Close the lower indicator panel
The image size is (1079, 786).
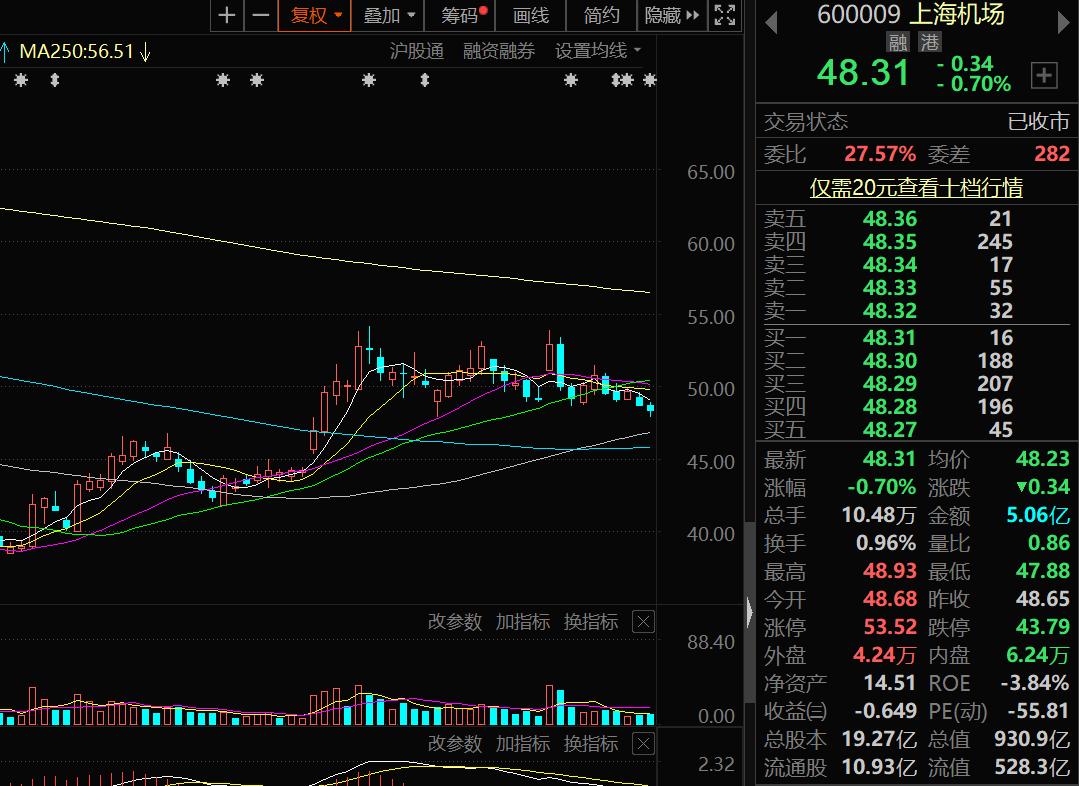[643, 744]
